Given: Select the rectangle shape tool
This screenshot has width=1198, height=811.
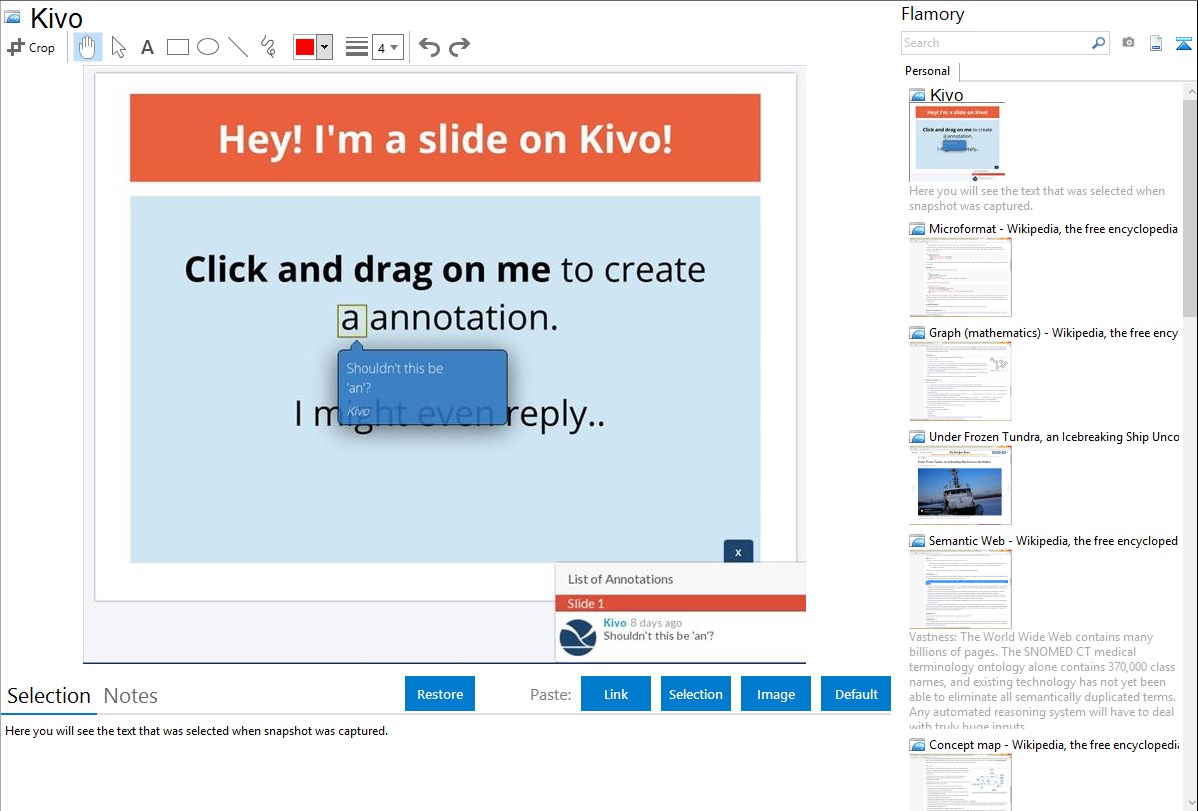Looking at the screenshot, I should [177, 47].
